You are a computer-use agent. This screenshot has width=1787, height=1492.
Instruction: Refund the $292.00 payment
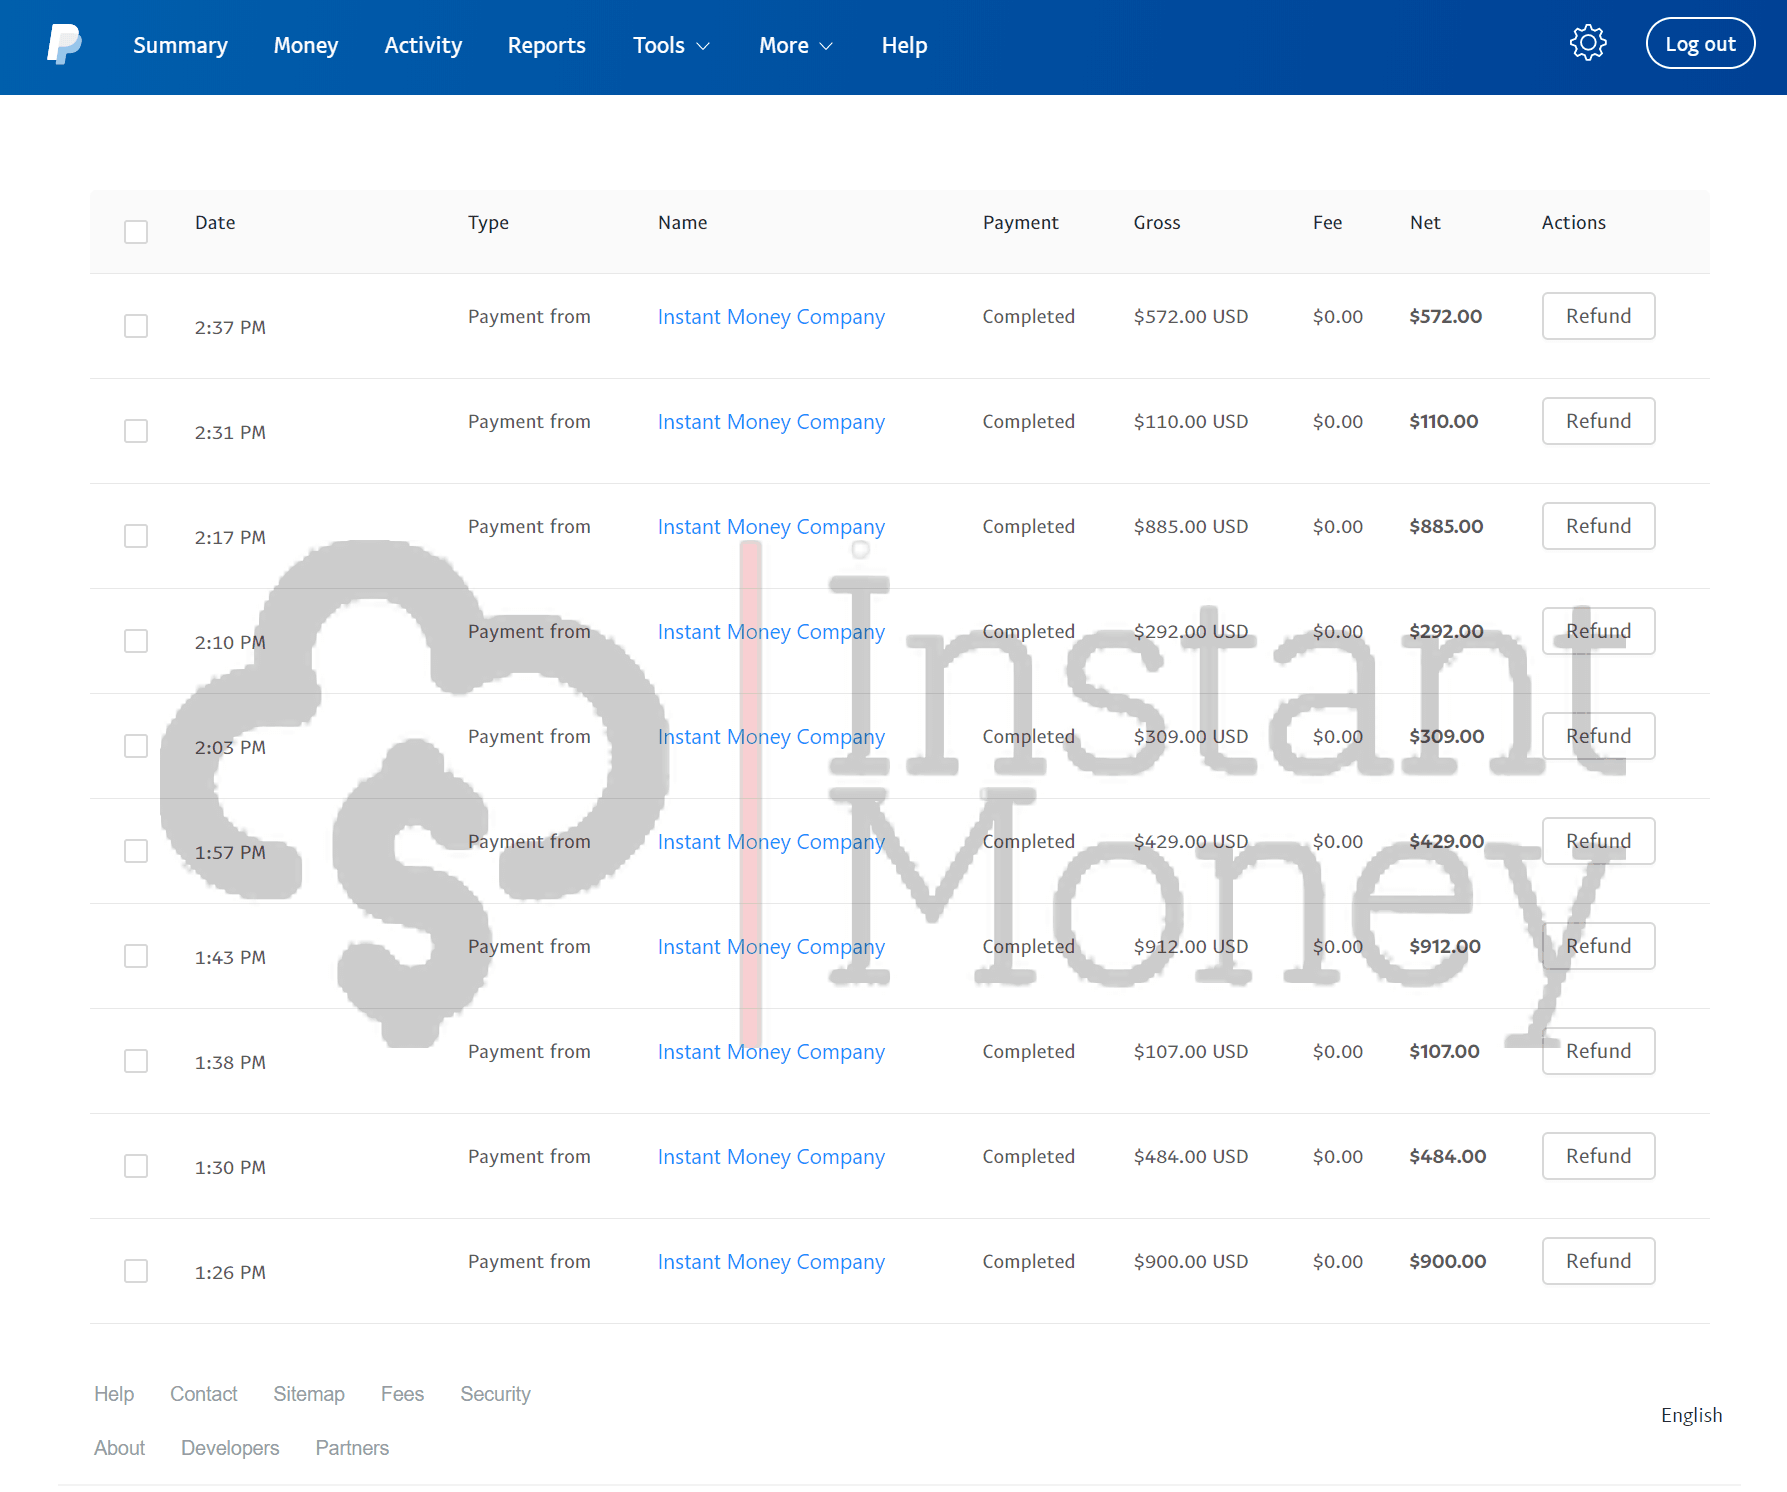(x=1598, y=631)
